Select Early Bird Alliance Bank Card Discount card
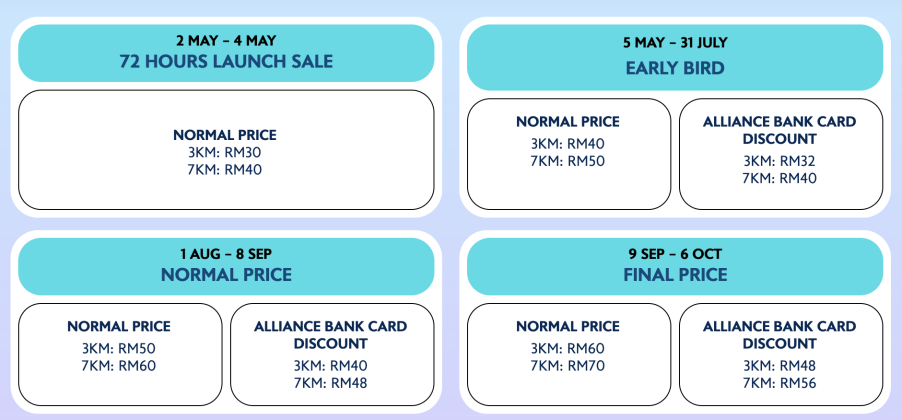This screenshot has height=420, width=902. click(781, 154)
